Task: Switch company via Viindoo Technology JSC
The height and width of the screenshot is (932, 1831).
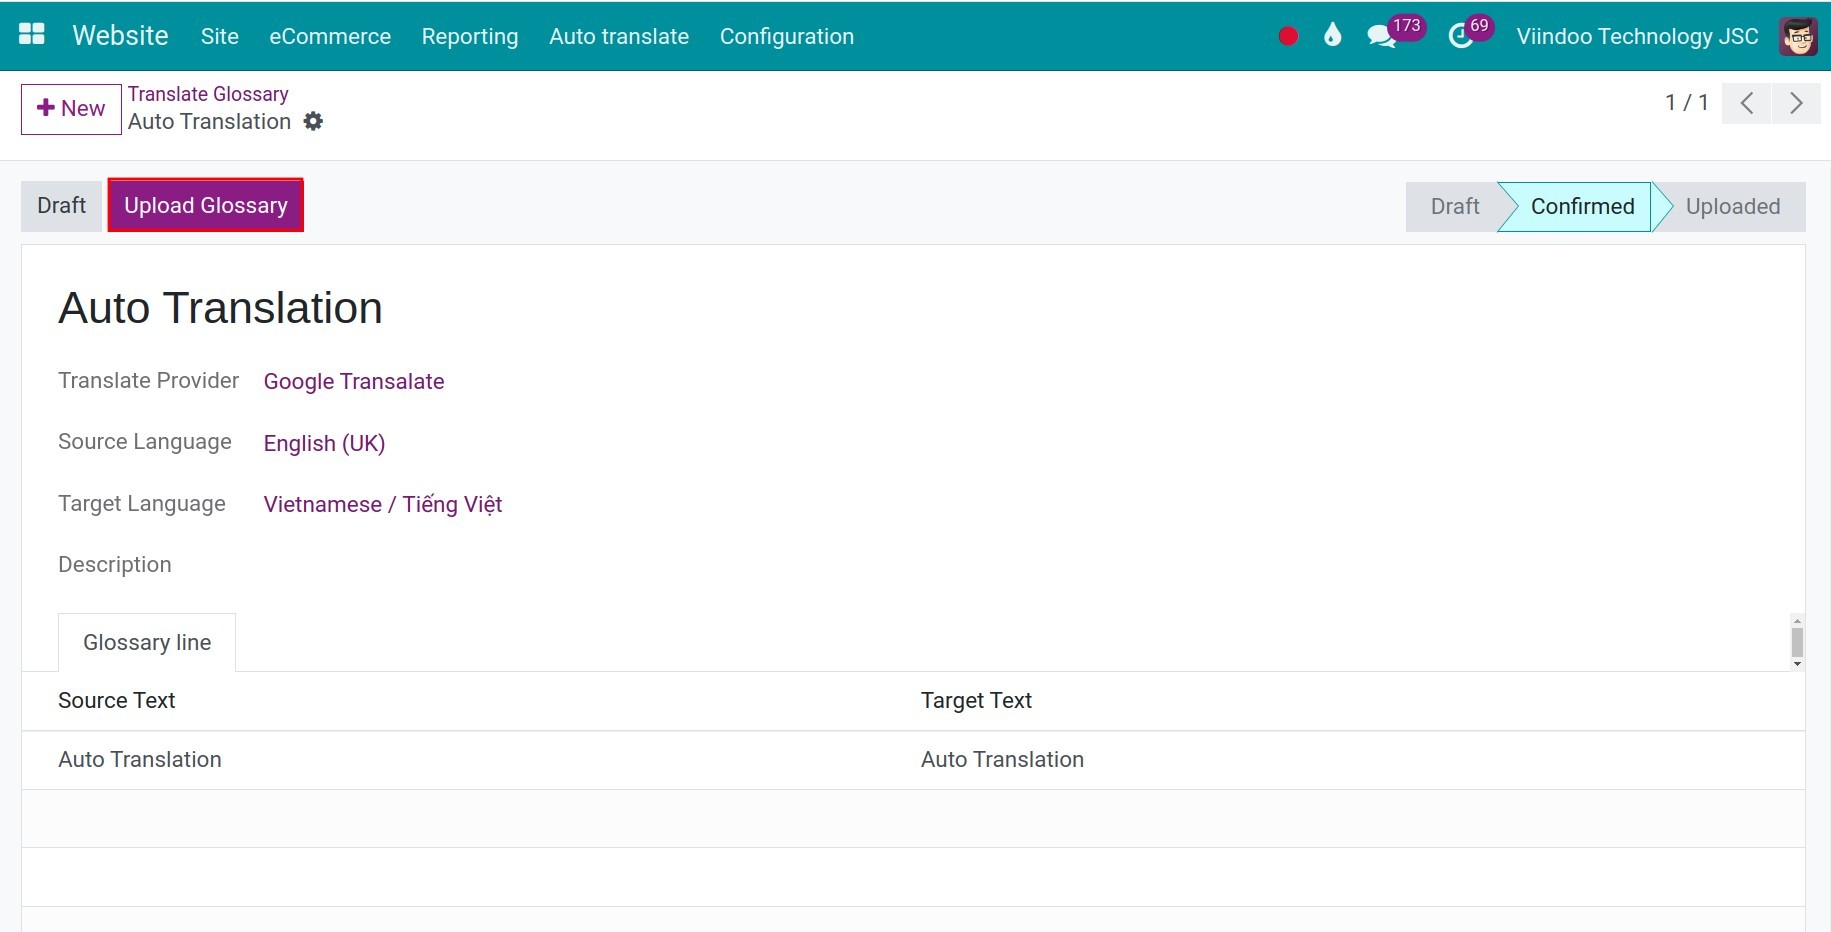Action: 1637,36
